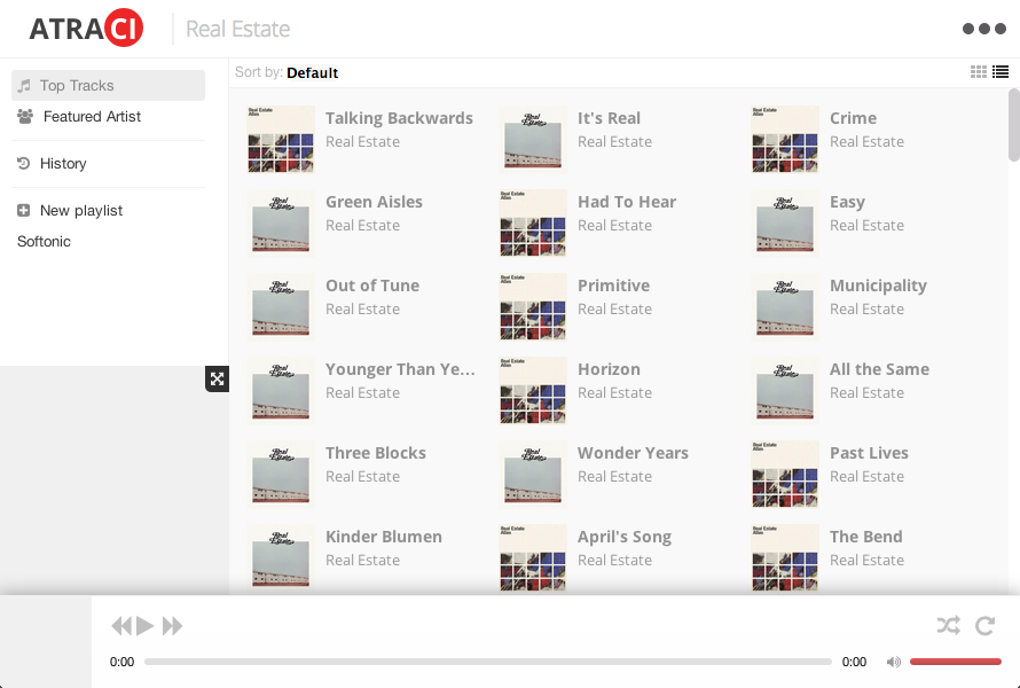Image resolution: width=1020 pixels, height=688 pixels.
Task: Switch to list view layout
Action: tap(1000, 72)
